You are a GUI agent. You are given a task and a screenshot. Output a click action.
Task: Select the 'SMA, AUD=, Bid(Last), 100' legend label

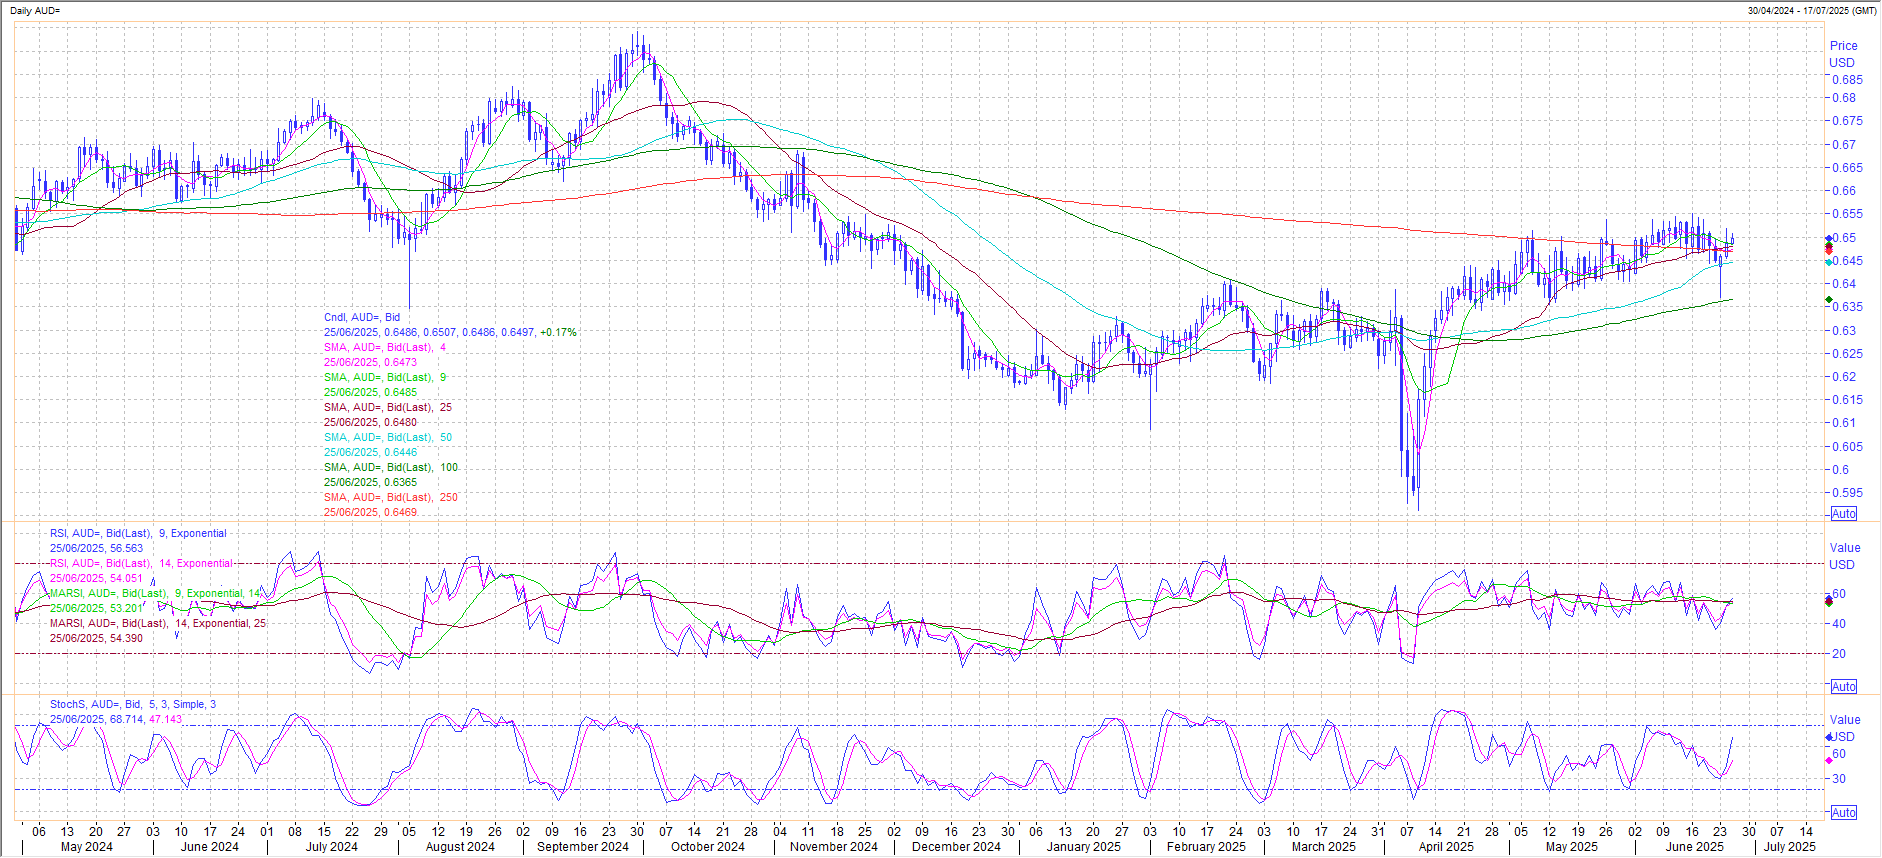(391, 468)
